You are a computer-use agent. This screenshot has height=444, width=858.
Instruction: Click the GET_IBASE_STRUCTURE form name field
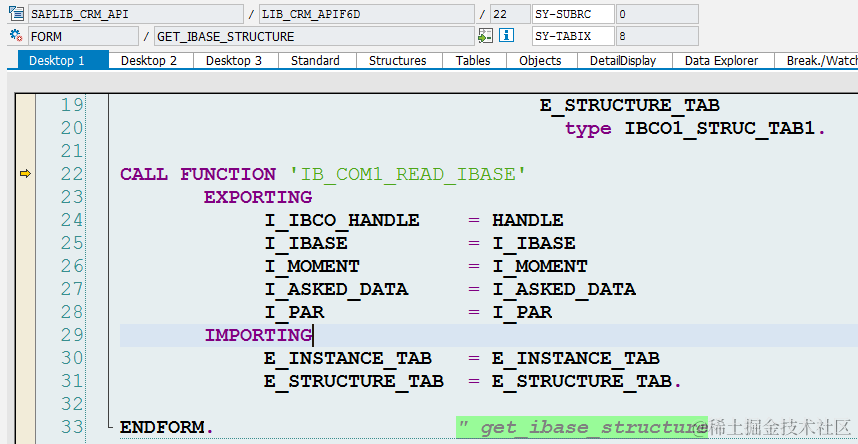314,37
